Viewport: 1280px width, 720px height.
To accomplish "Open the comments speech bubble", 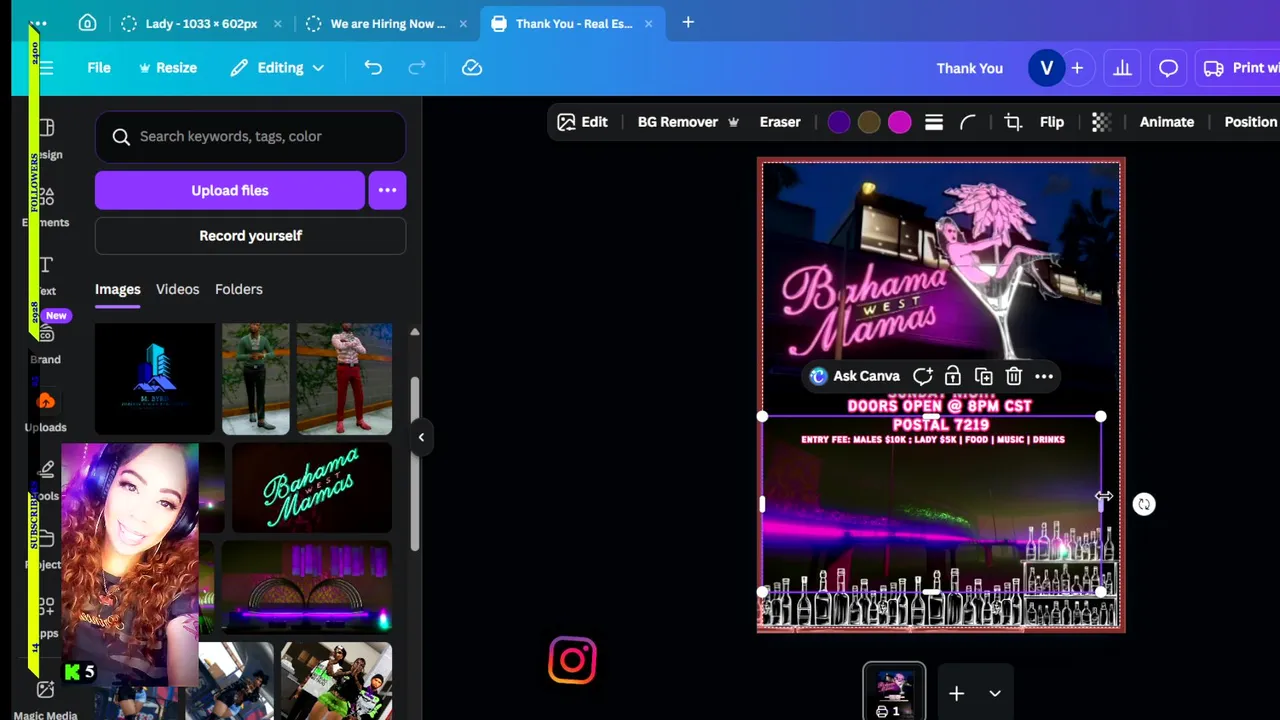I will [1168, 68].
